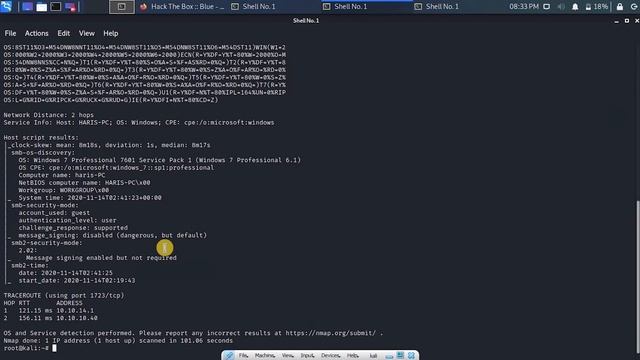Click the 'challenge_response: supported' line
640x360 pixels.
[73, 228]
